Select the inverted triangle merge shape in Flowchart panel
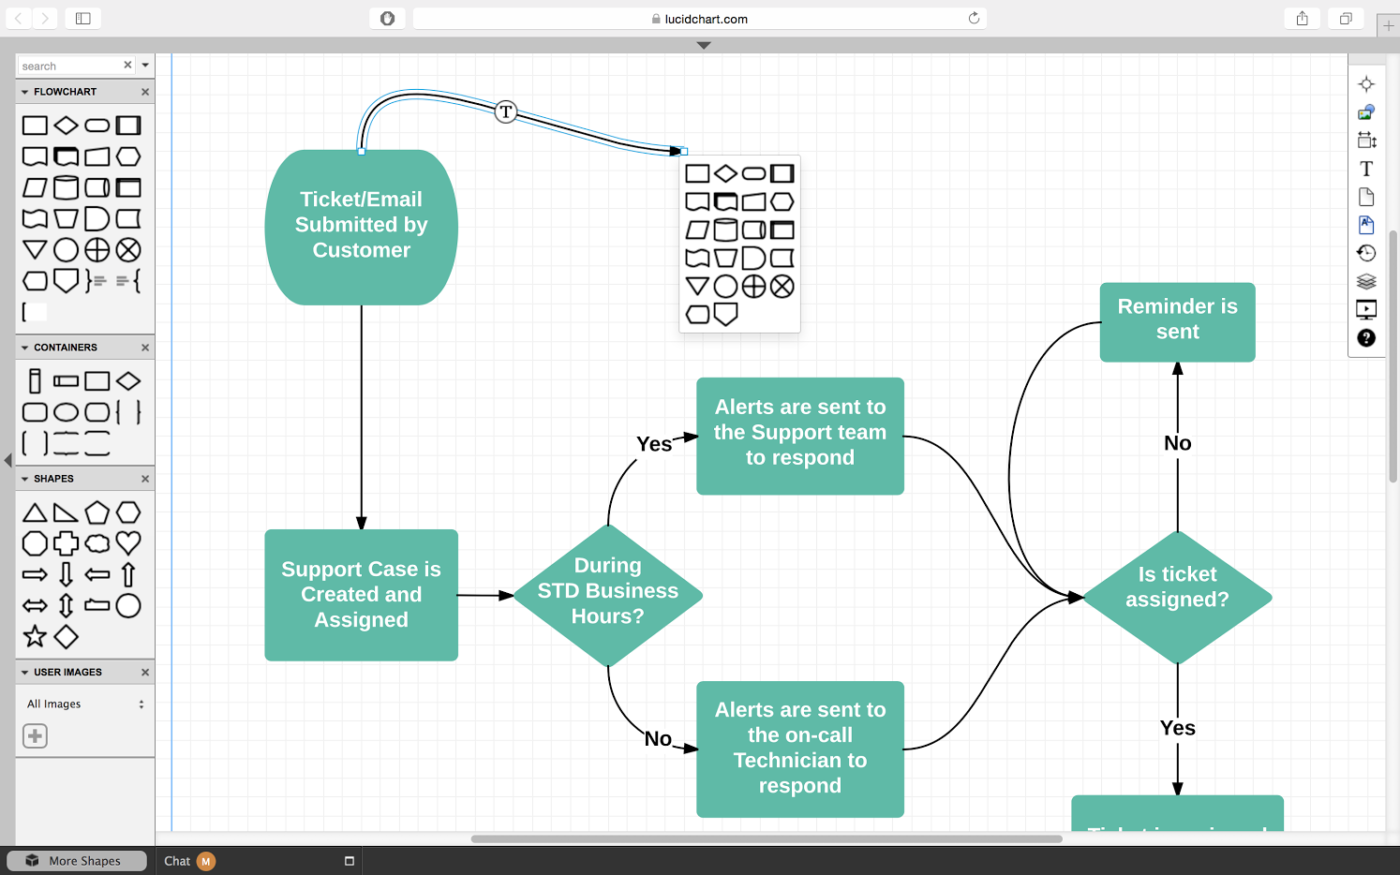 [x=35, y=249]
